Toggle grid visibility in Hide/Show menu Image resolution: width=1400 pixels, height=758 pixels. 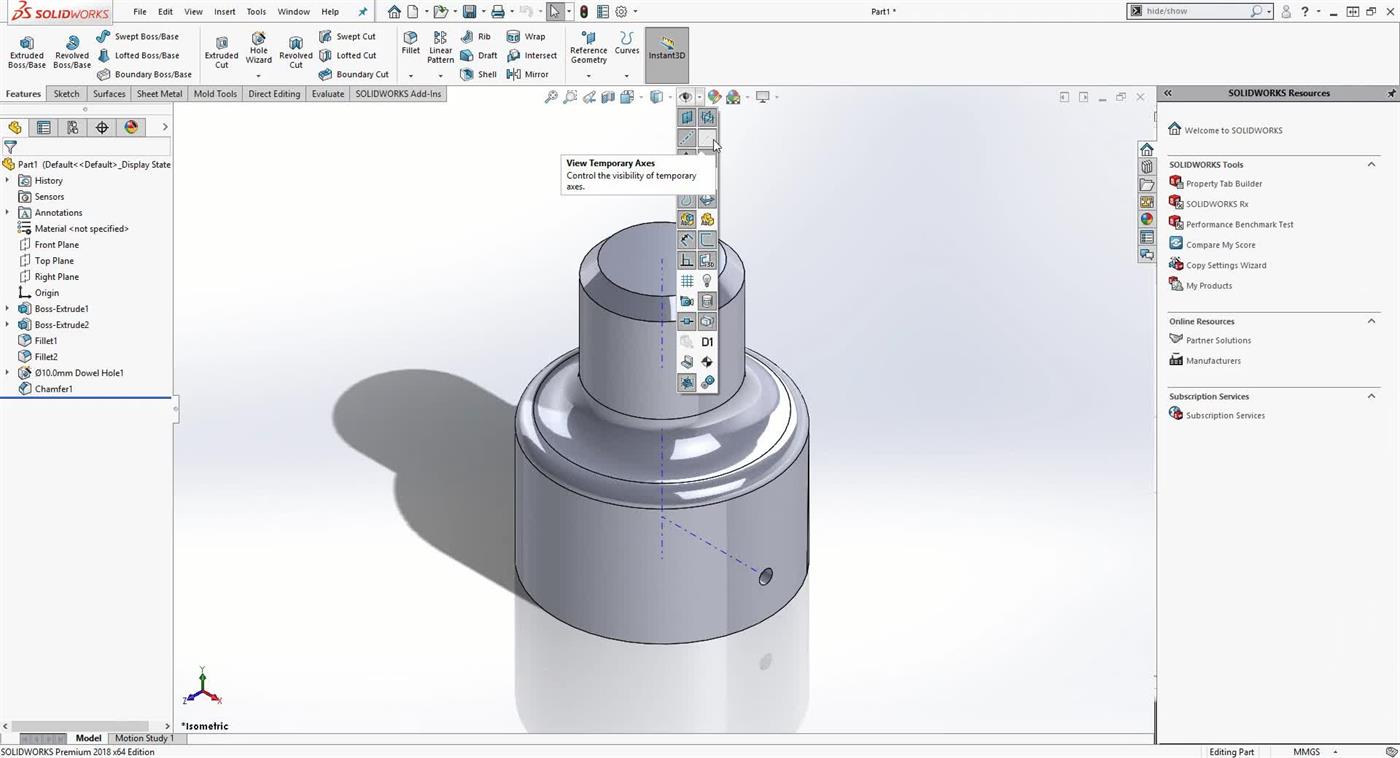[x=687, y=281]
